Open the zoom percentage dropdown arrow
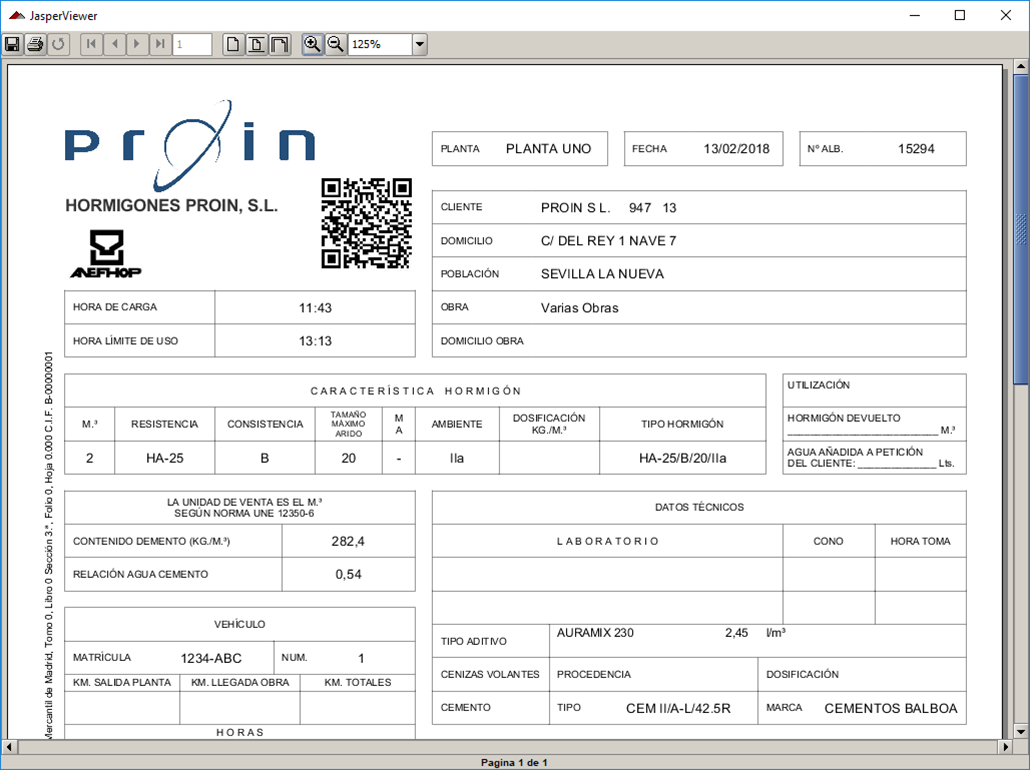The image size is (1030, 770). pyautogui.click(x=420, y=44)
